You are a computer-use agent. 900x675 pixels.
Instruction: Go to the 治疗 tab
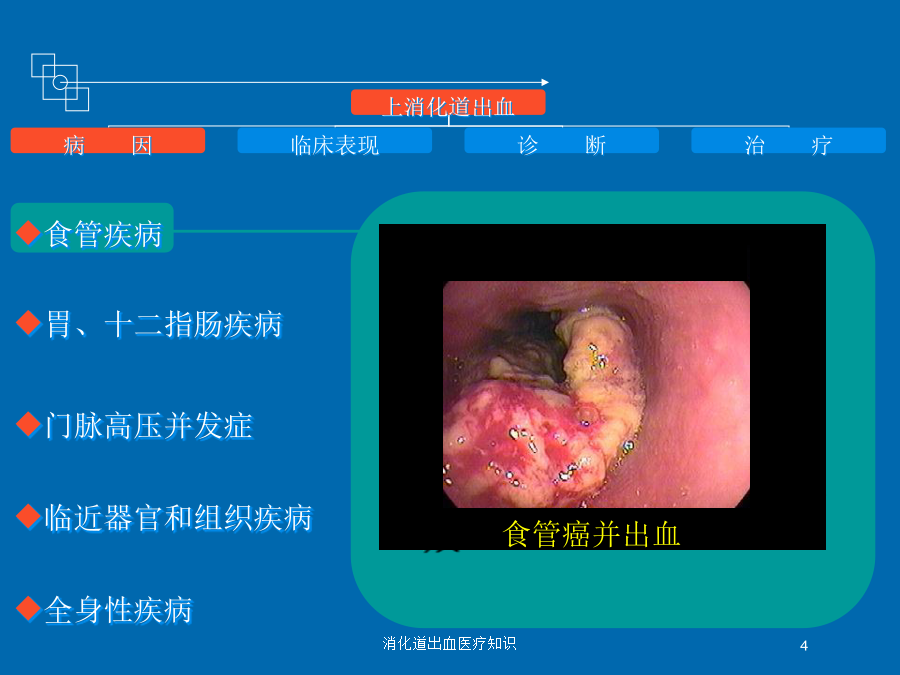pos(789,141)
